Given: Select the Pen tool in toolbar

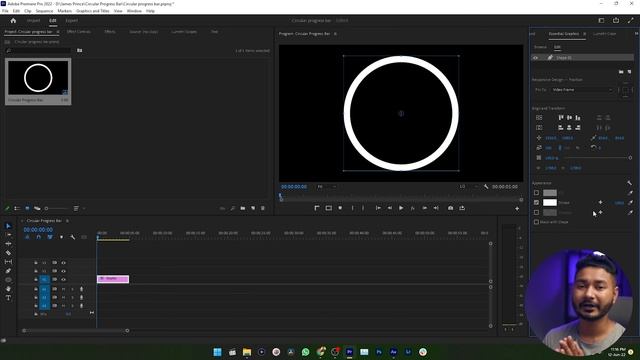Looking at the screenshot, I should [x=8, y=271].
